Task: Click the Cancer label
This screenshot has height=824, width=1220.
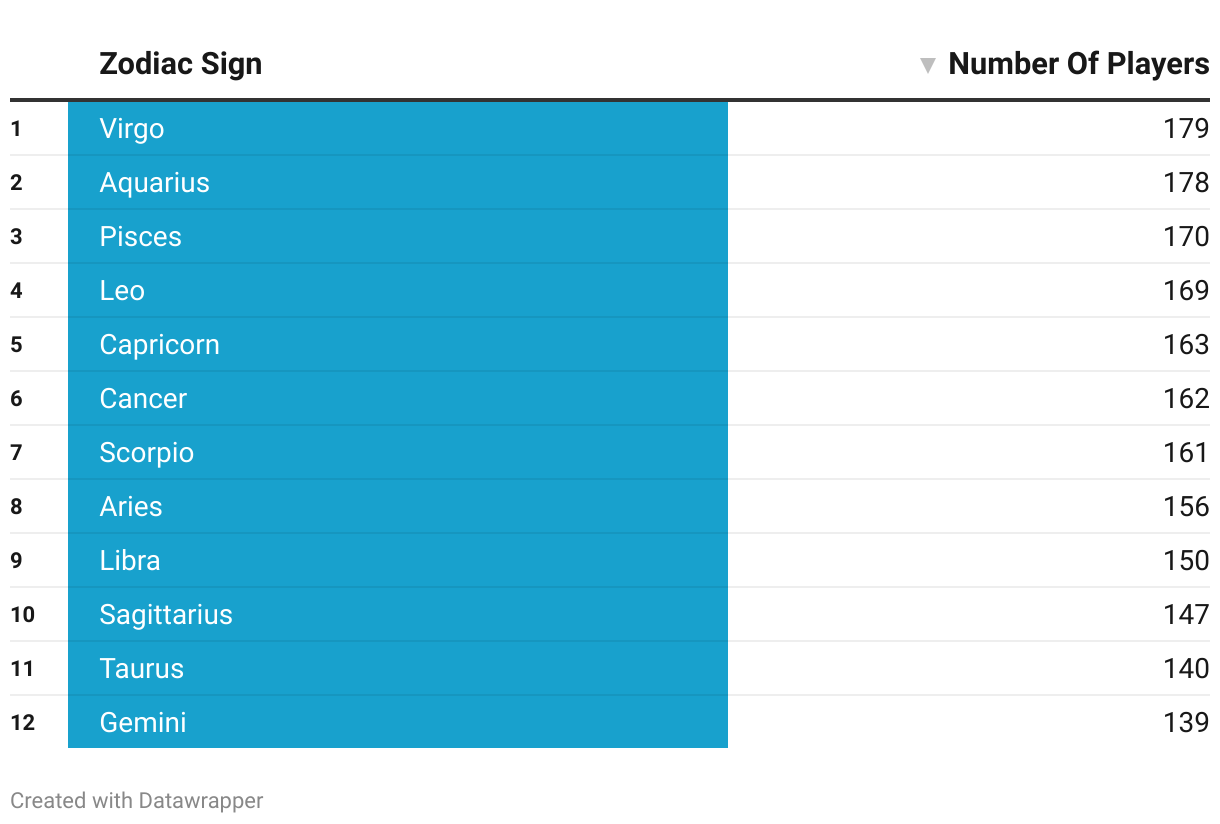Action: [143, 399]
